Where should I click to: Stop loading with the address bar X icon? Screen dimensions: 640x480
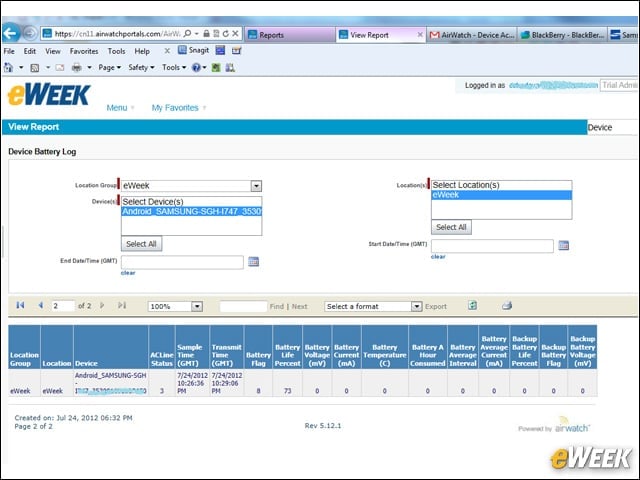coord(235,34)
